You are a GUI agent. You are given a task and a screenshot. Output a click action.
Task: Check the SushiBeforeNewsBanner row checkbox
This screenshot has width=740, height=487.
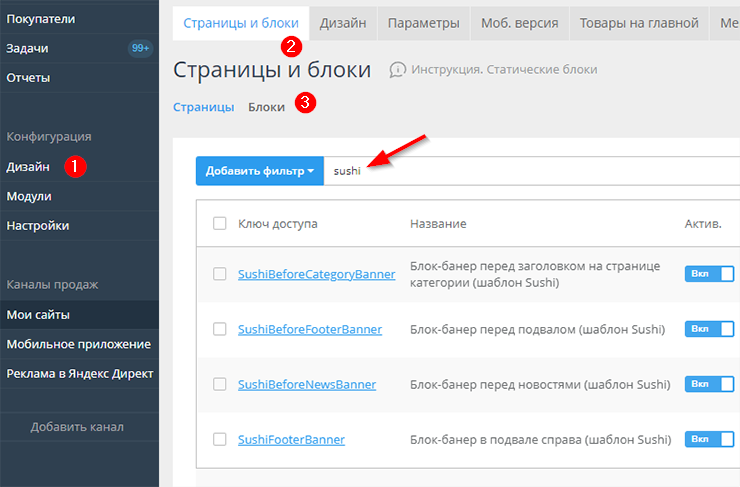[x=220, y=384]
